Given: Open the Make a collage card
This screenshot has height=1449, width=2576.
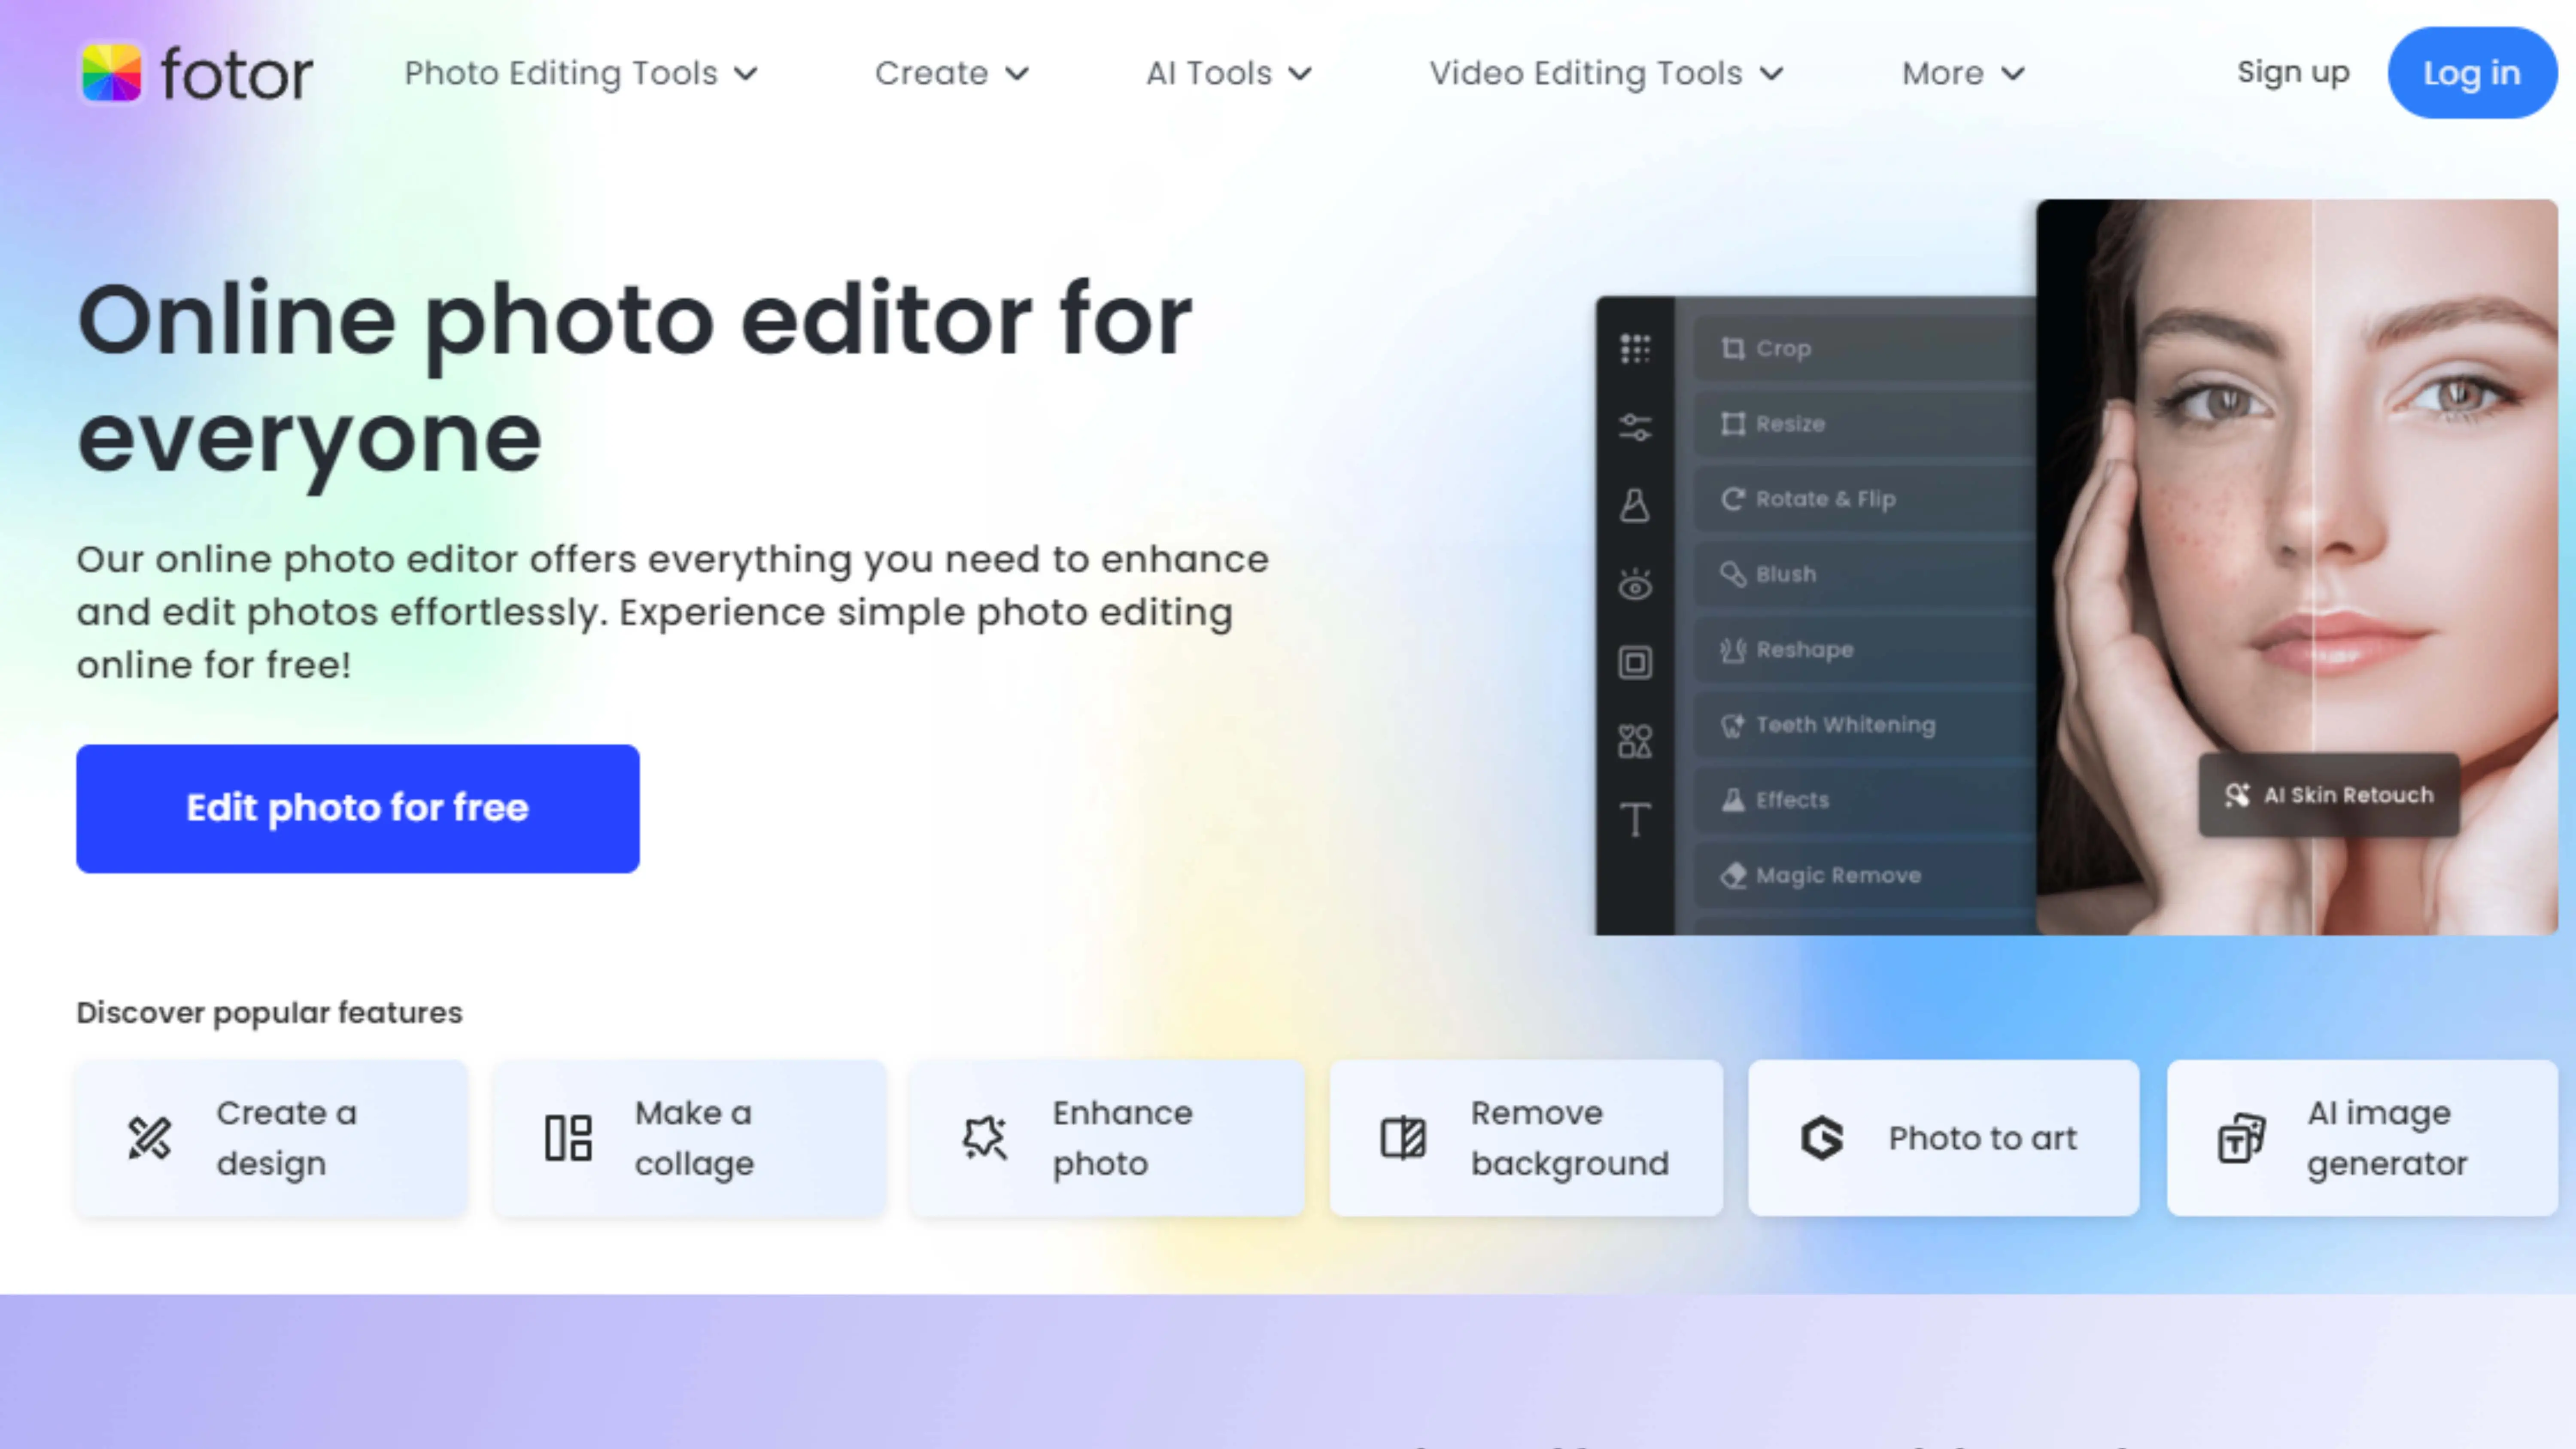Looking at the screenshot, I should coord(690,1138).
